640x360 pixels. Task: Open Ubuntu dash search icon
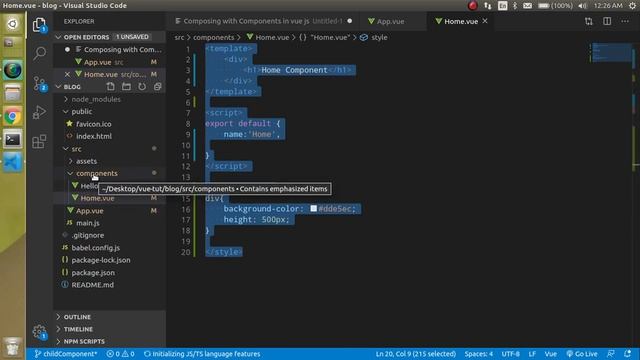click(x=12, y=24)
